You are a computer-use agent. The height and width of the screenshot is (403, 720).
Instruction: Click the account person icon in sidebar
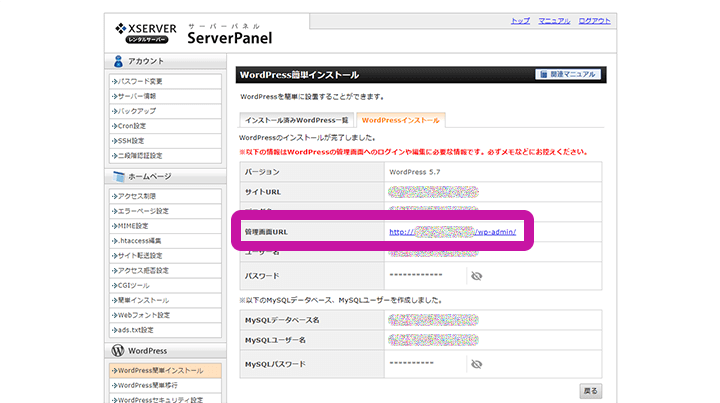[x=118, y=60]
